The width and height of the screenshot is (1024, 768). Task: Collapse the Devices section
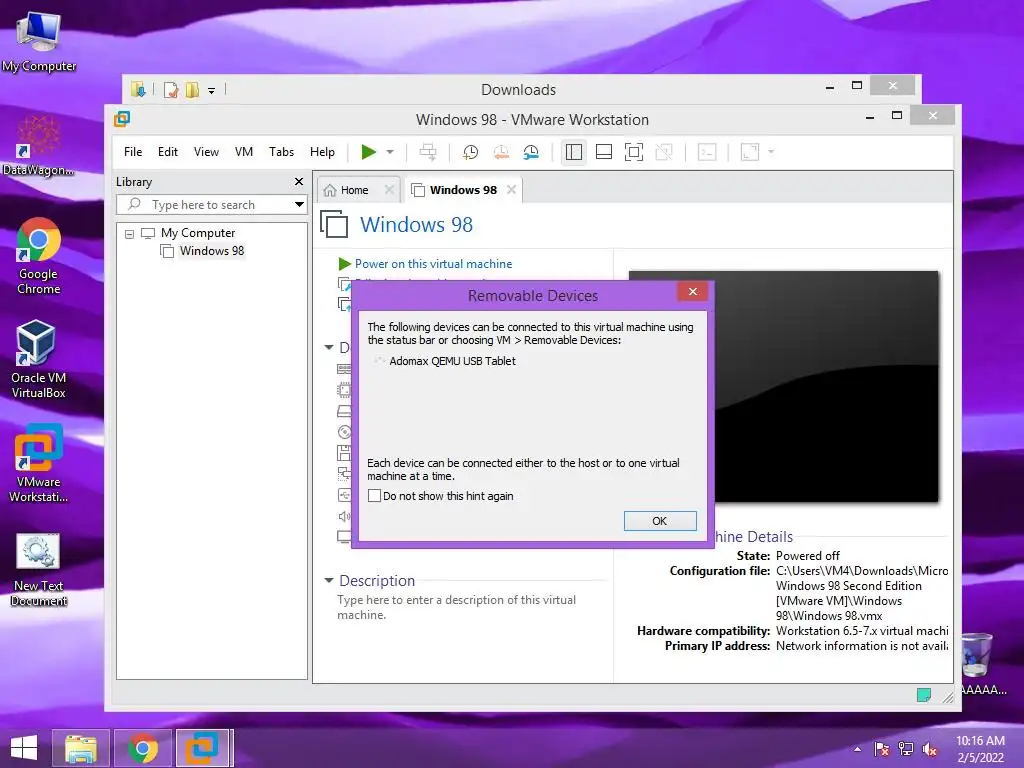pos(329,347)
